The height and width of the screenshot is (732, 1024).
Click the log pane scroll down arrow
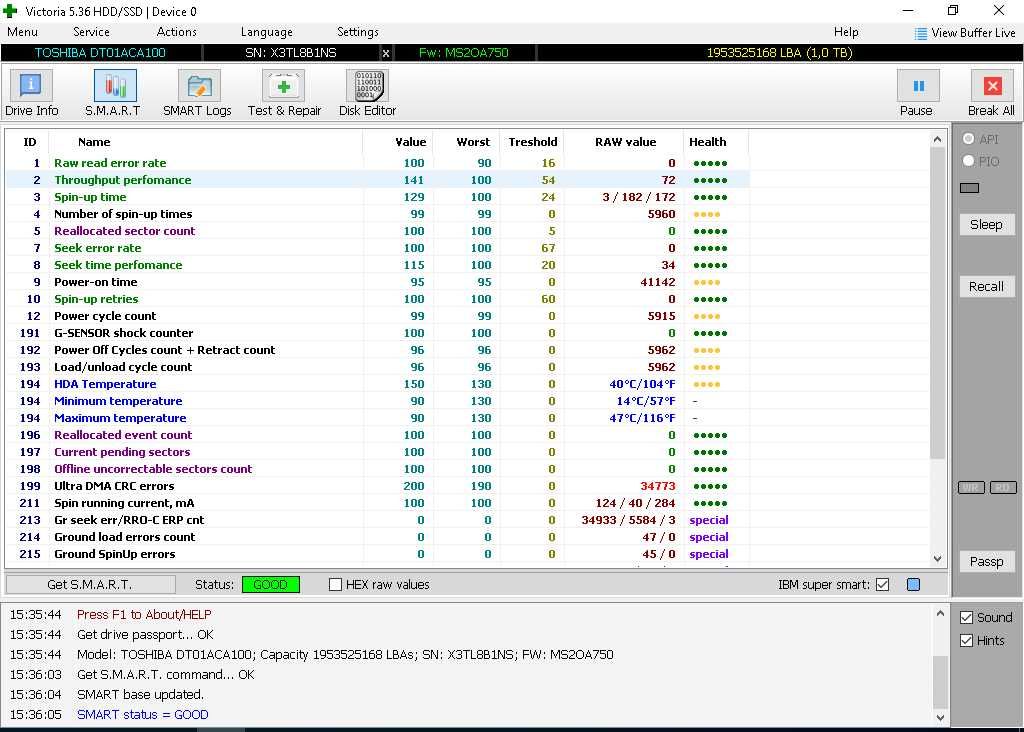tap(940, 718)
